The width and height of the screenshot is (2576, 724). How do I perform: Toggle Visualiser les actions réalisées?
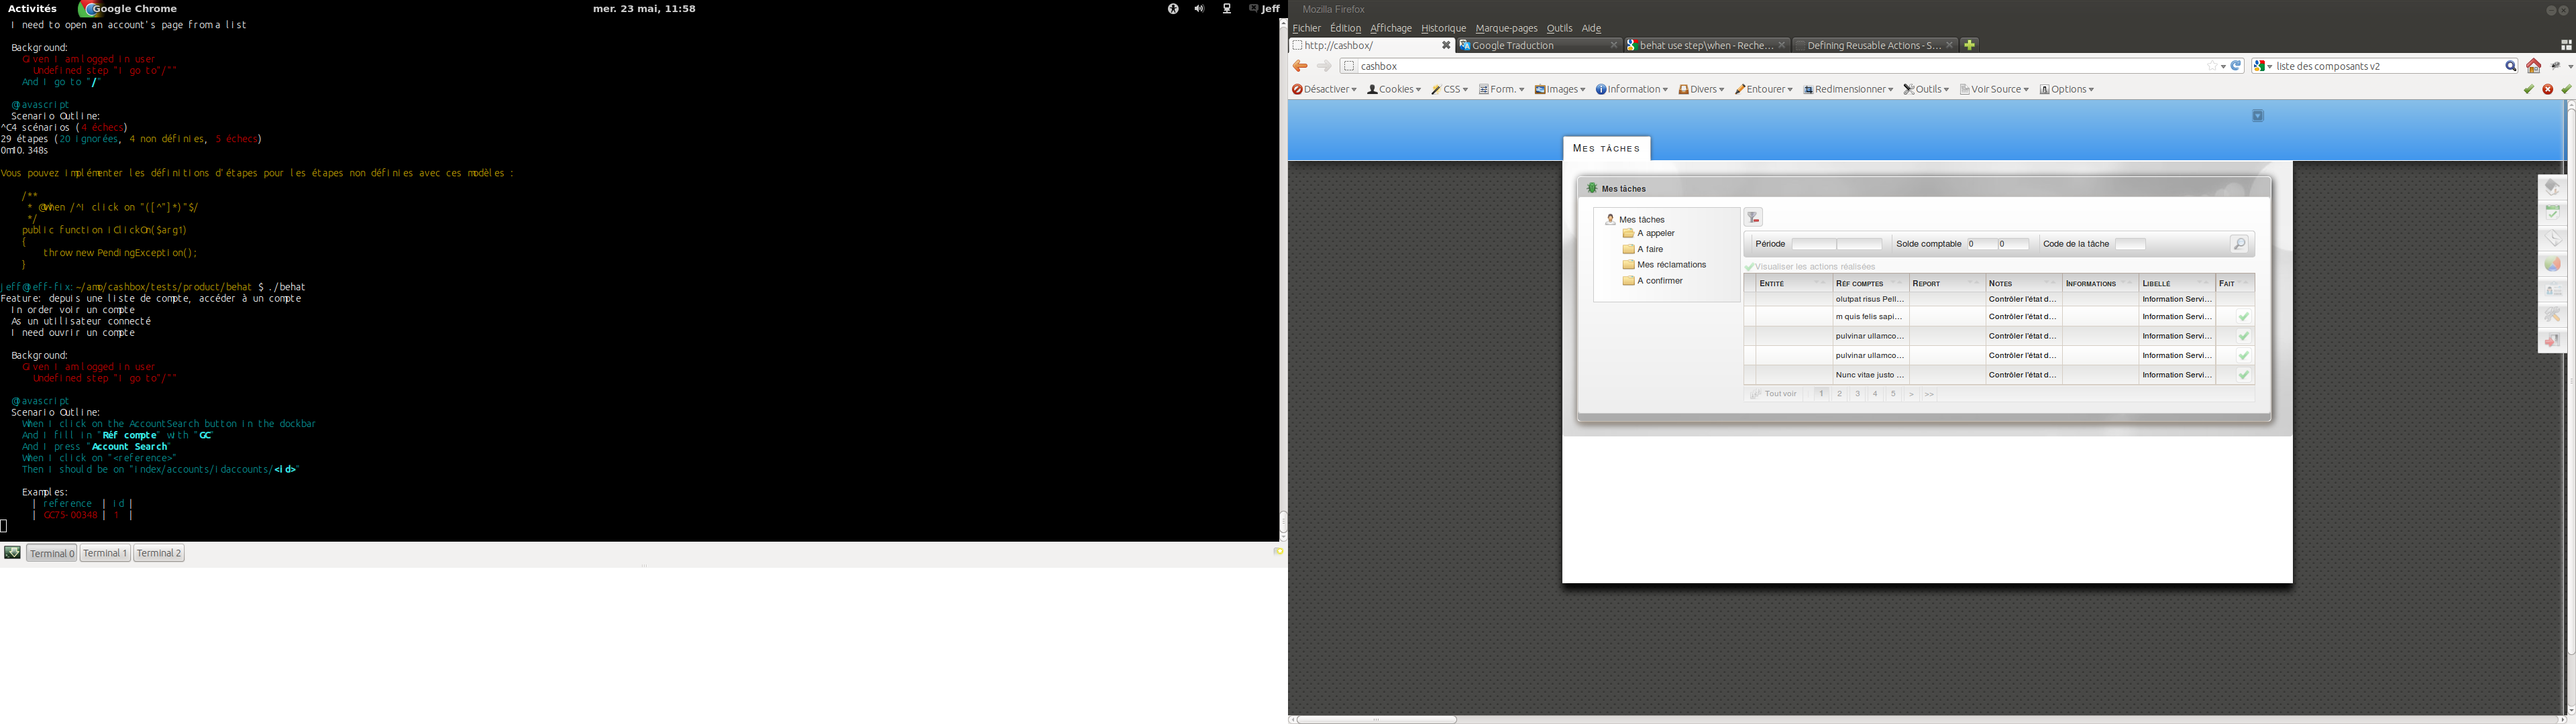click(x=1811, y=267)
